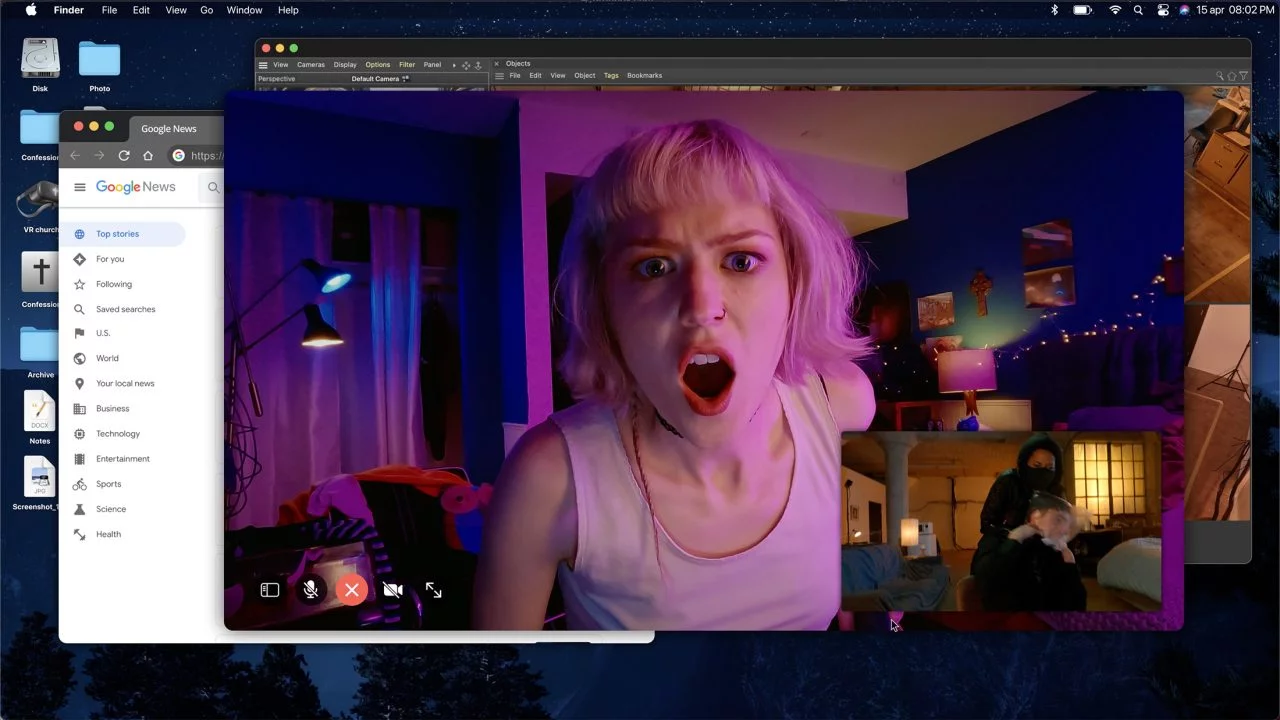Open Control Center in the menu bar
The image size is (1280, 720).
pos(1163,10)
